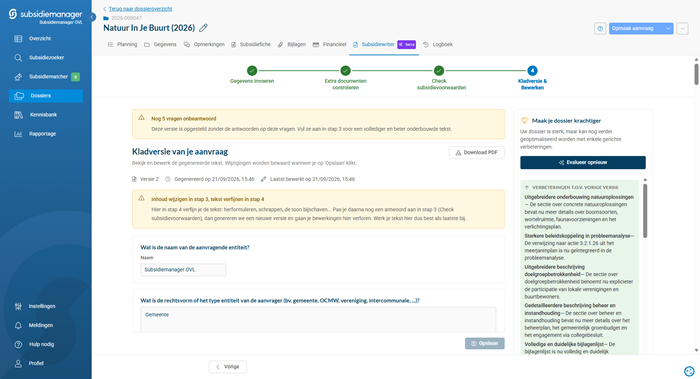Expand the Opmaak aanvraag dropdown arrow
This screenshot has height=379, width=700.
click(x=668, y=29)
